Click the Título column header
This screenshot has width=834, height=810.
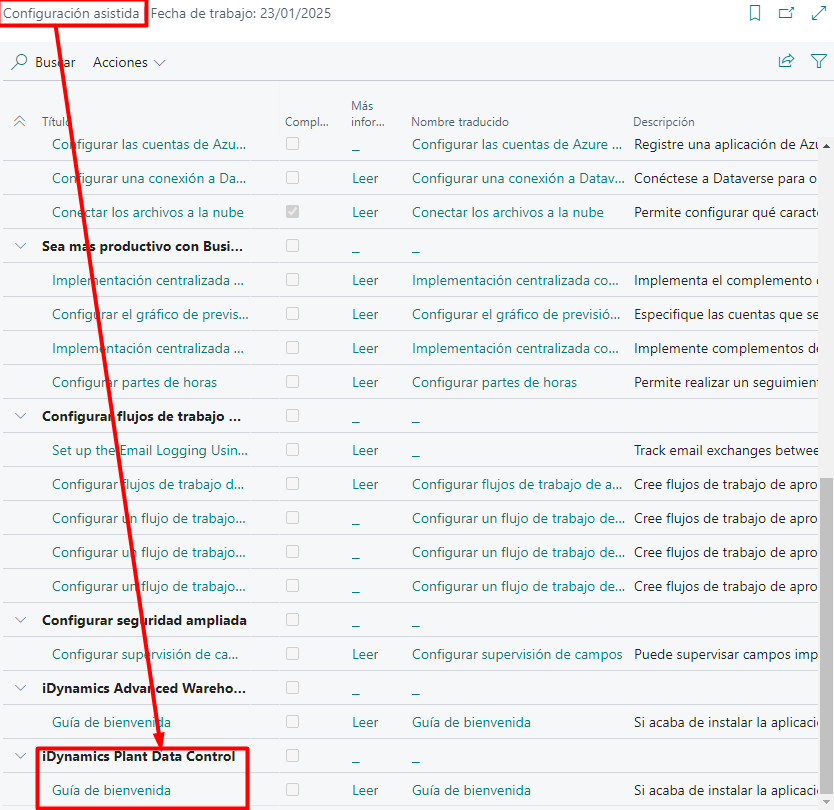click(x=56, y=122)
